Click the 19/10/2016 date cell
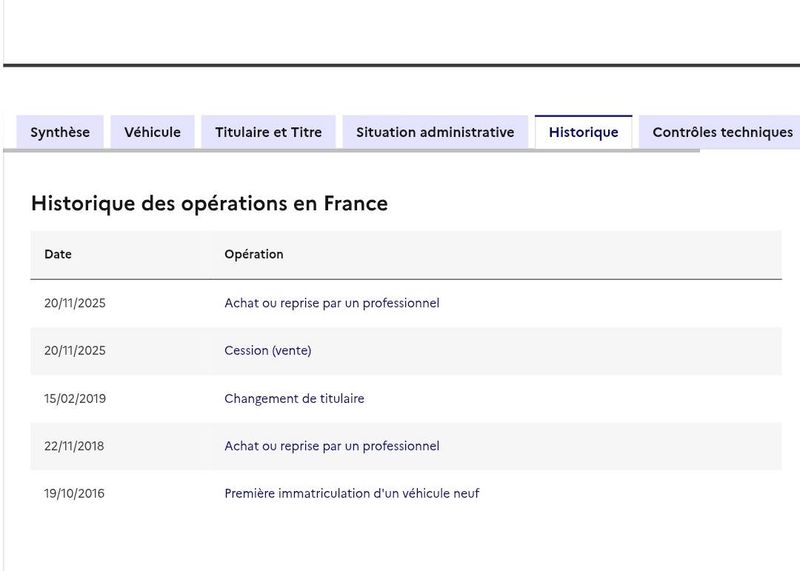 click(74, 494)
